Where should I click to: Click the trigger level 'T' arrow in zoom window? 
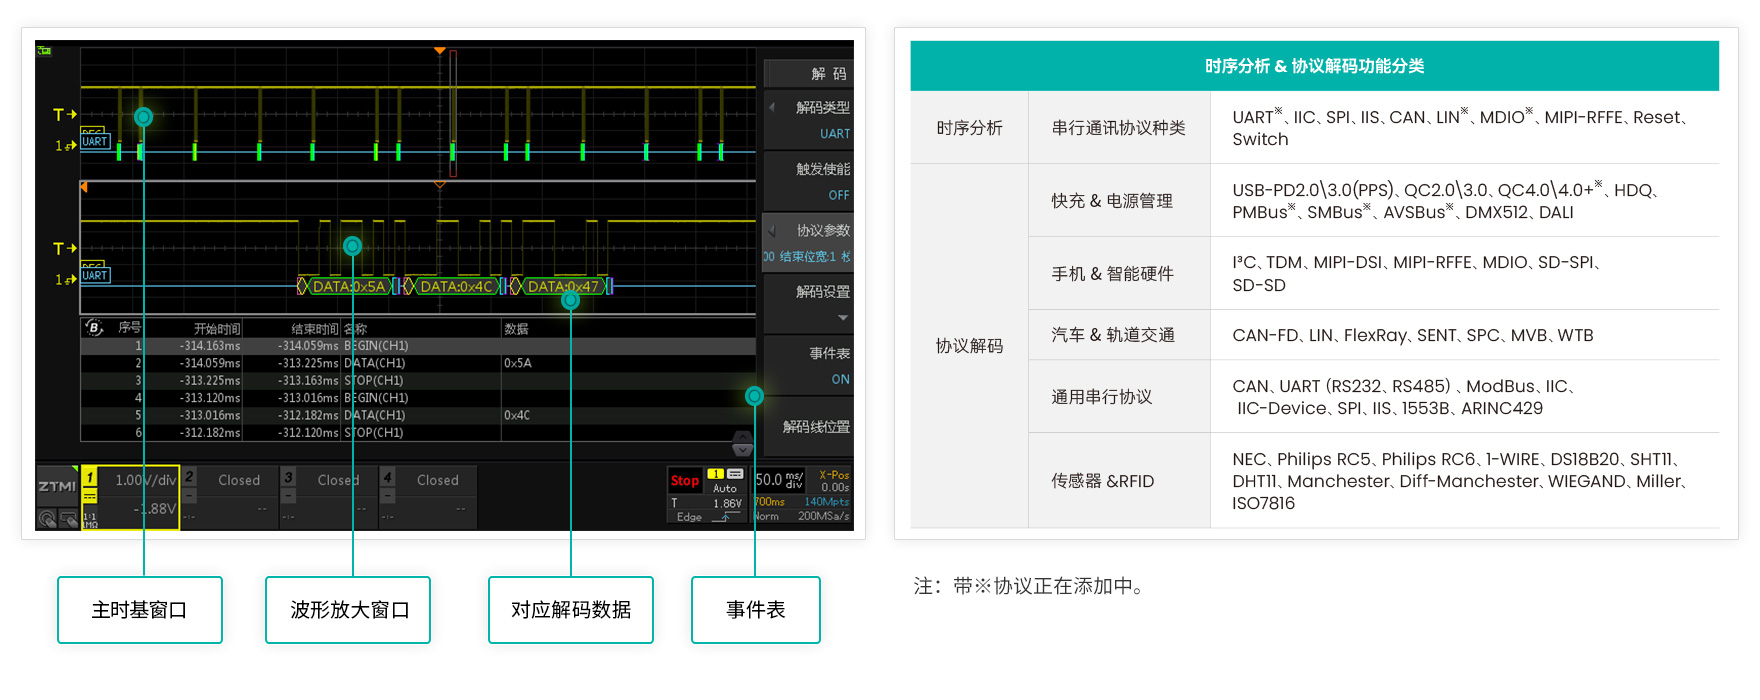pos(64,248)
